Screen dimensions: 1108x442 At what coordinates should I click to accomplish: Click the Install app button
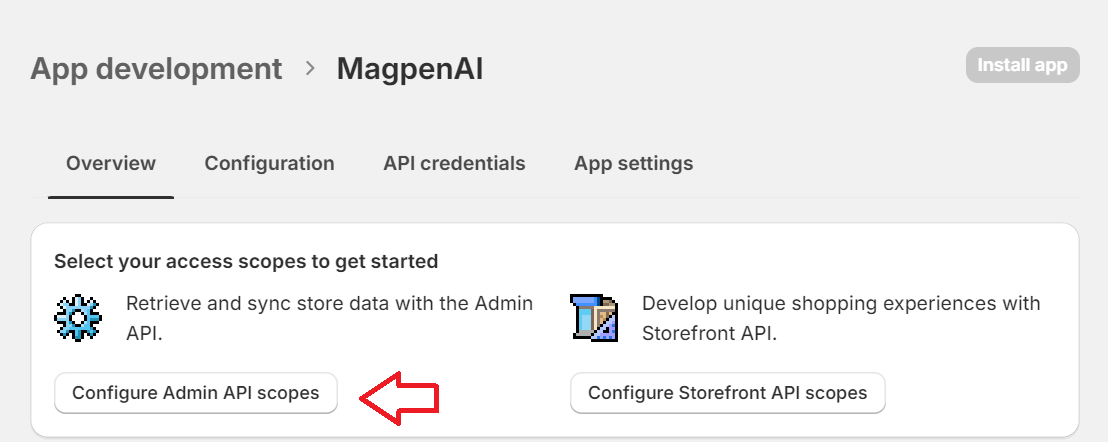point(1022,65)
